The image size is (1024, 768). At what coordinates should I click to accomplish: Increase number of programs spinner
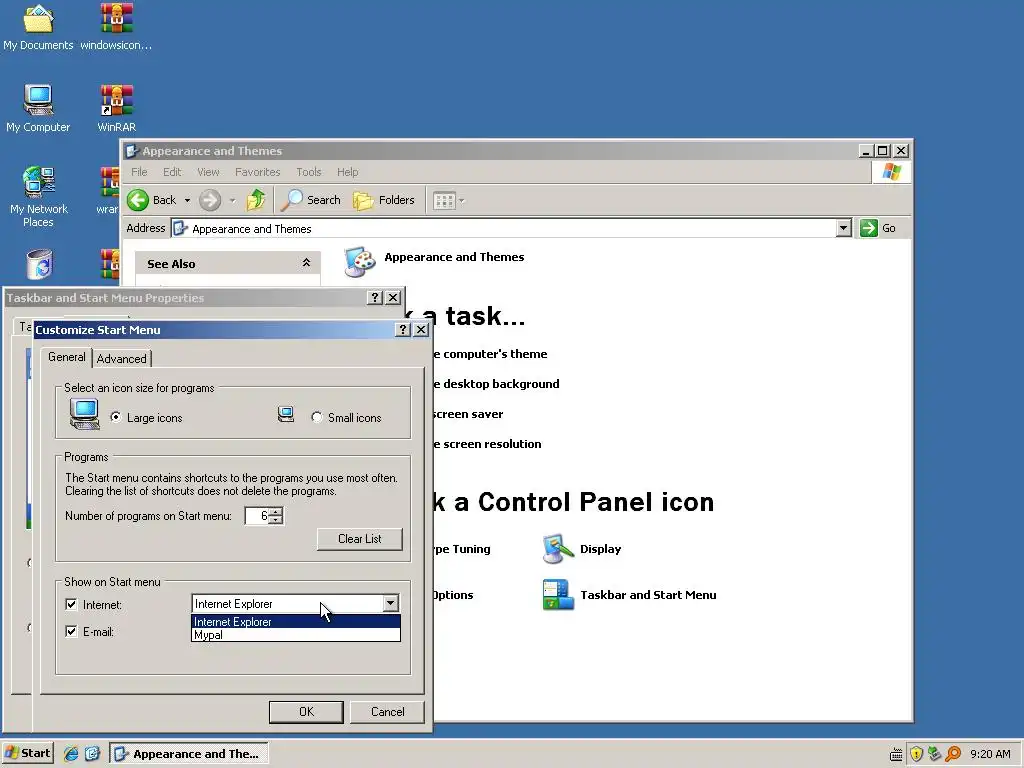(x=276, y=511)
